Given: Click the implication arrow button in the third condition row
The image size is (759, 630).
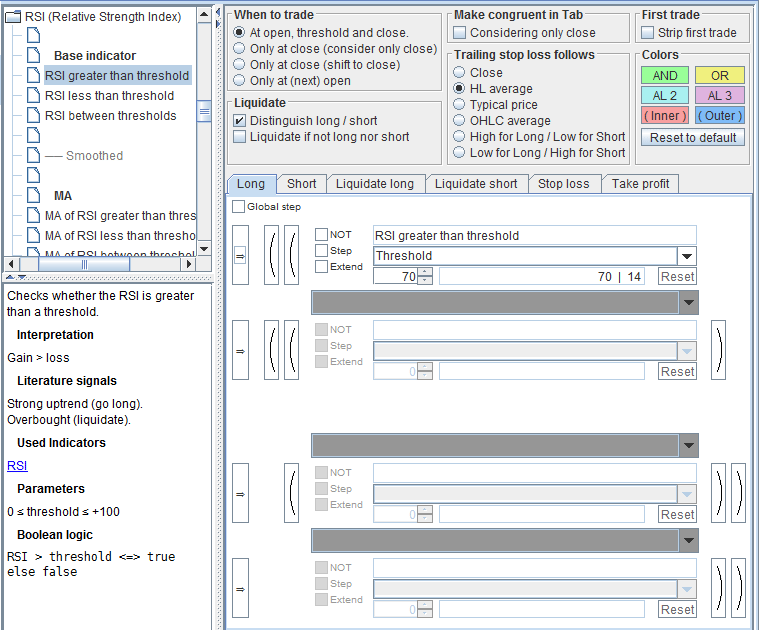Looking at the screenshot, I should (241, 493).
